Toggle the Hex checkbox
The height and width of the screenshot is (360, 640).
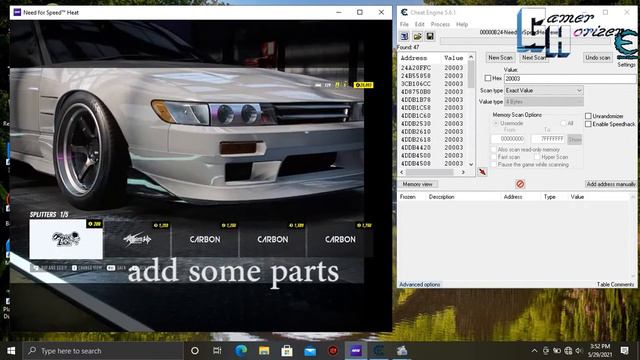click(x=488, y=78)
